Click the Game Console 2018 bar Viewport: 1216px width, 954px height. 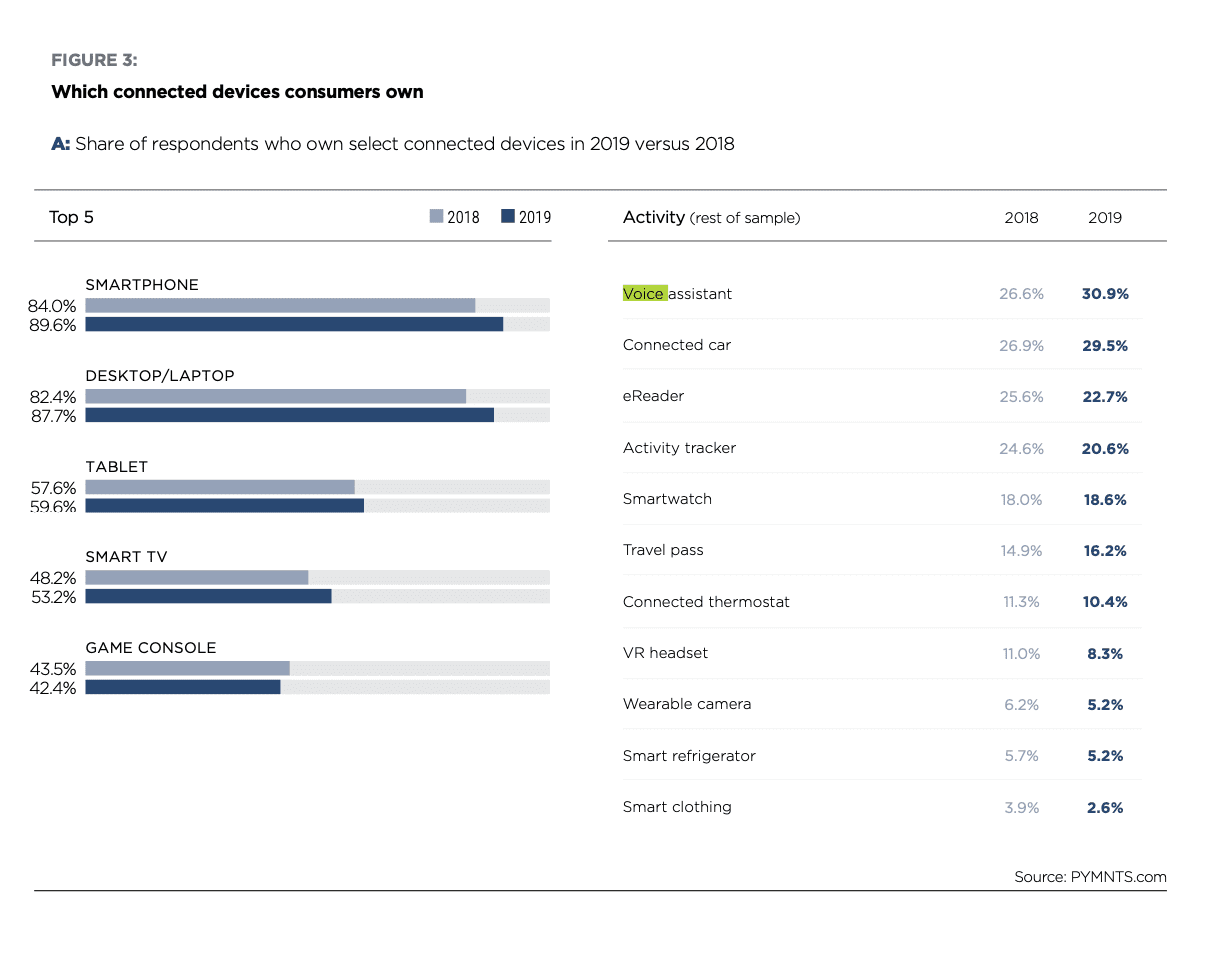[x=187, y=668]
